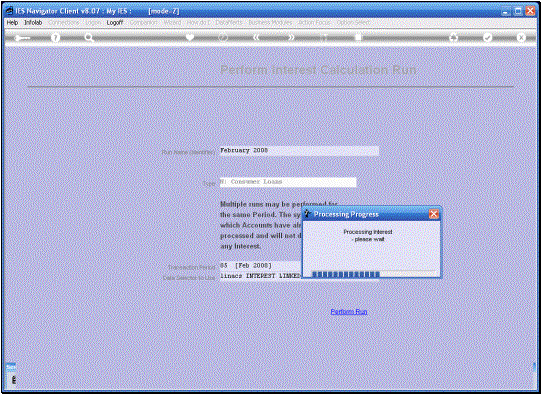The height and width of the screenshot is (394, 541).
Task: Open the Option Select menu
Action: 353,22
